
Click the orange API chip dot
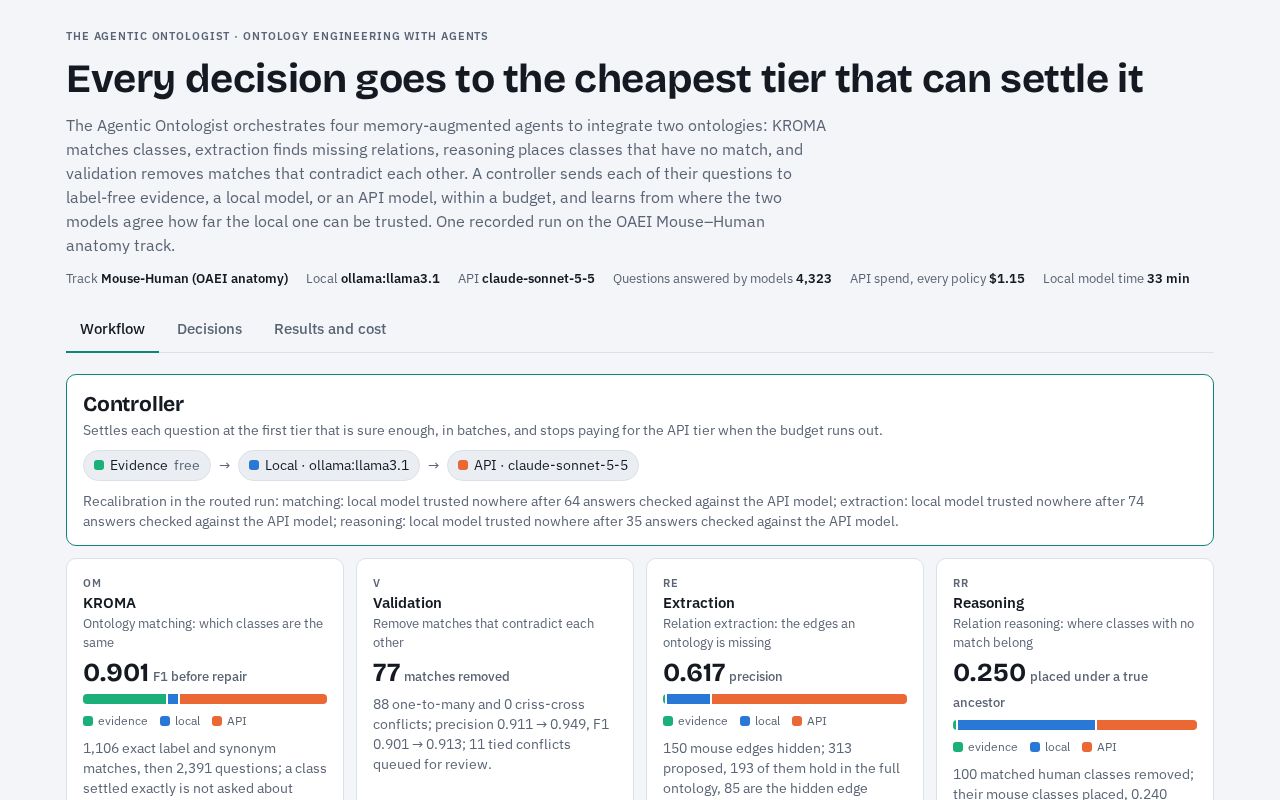pyautogui.click(x=463, y=465)
